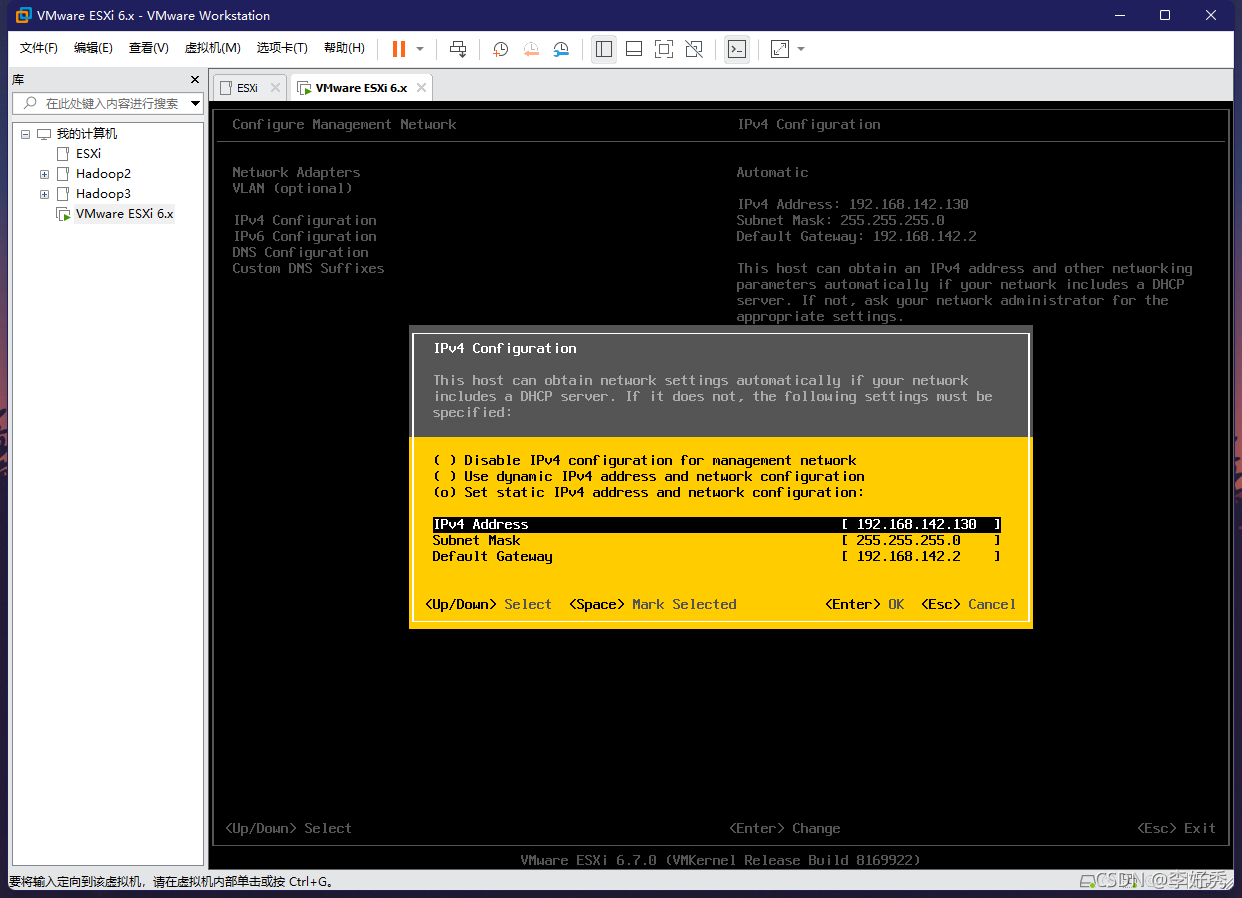Click VLAN (optional) menu entry
This screenshot has width=1242, height=898.
[x=292, y=188]
